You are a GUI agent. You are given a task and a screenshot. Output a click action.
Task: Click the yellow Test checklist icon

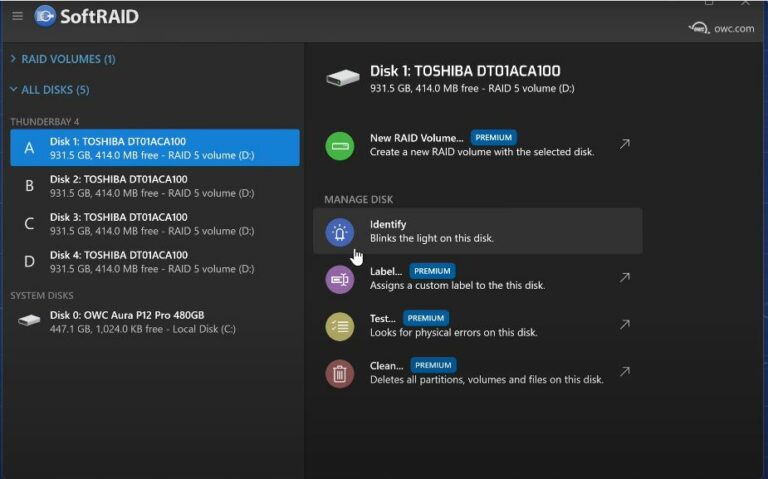pyautogui.click(x=340, y=326)
